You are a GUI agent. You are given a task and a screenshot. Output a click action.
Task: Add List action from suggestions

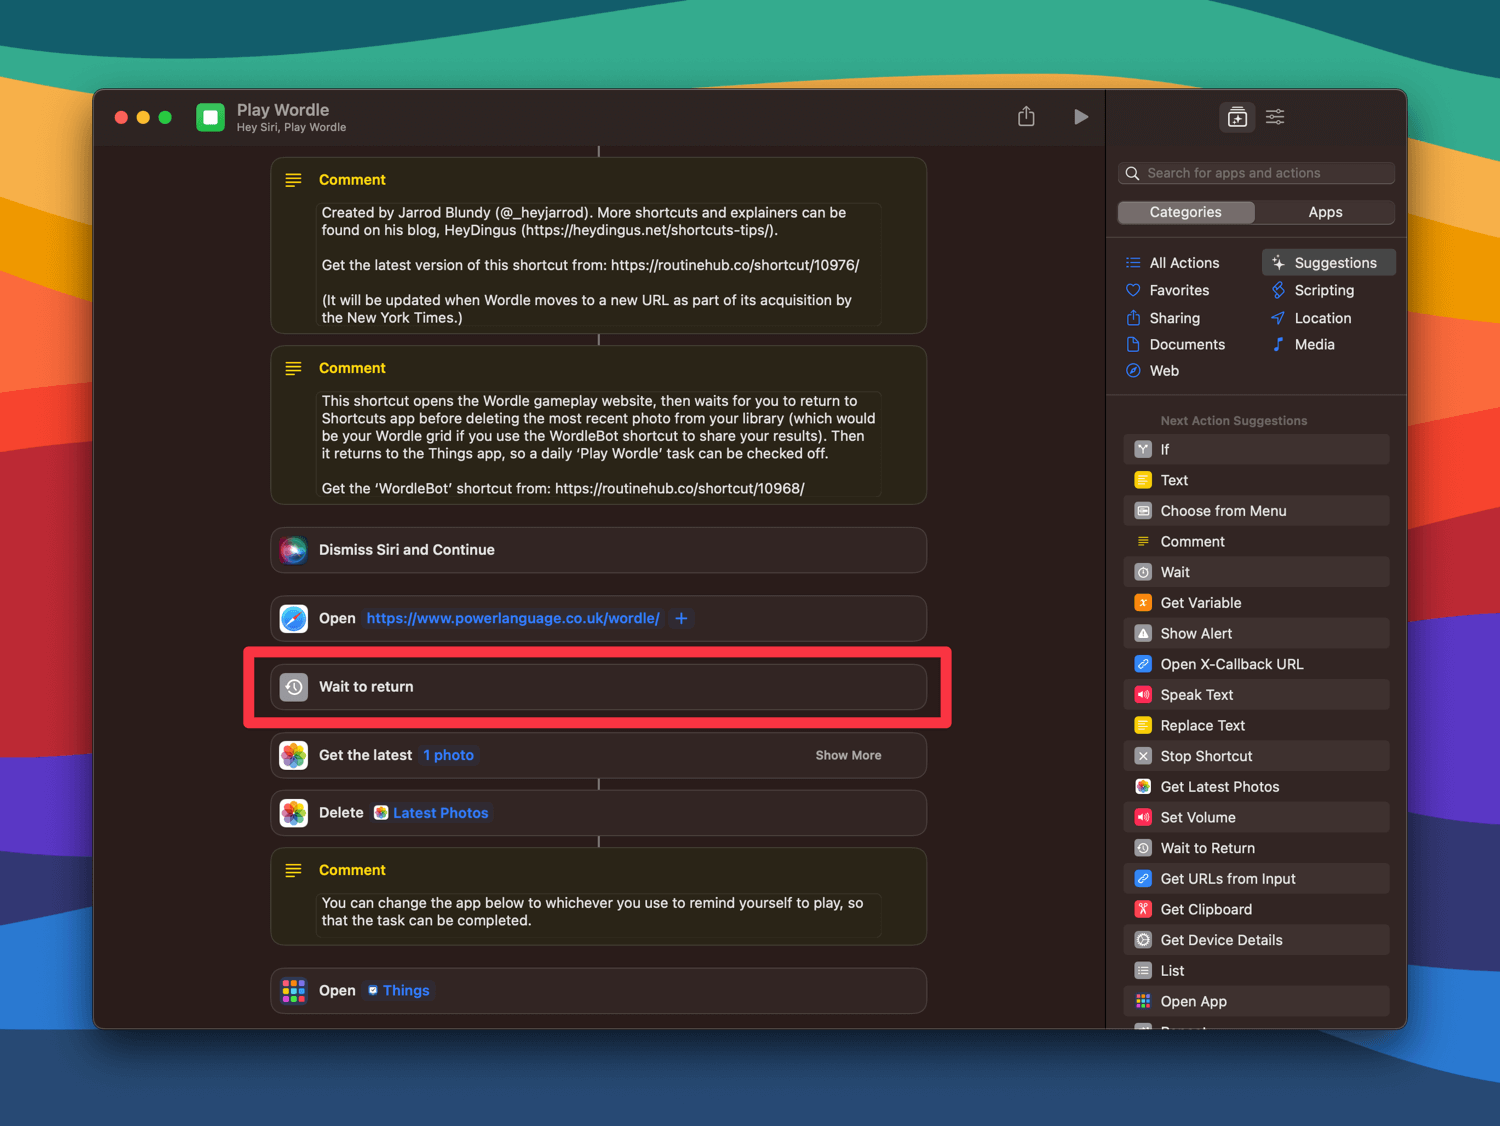(x=1257, y=971)
